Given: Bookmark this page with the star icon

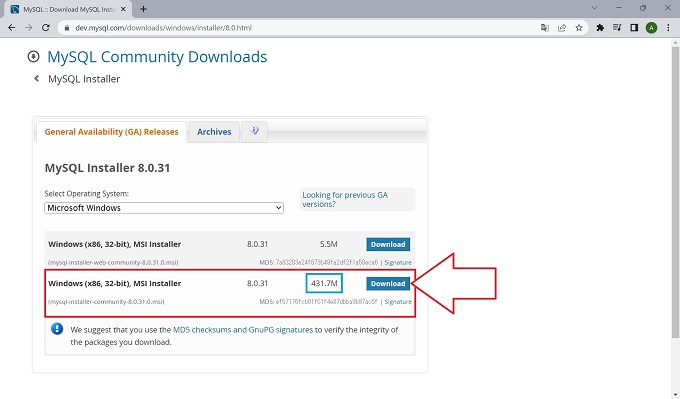Looking at the screenshot, I should [x=579, y=28].
